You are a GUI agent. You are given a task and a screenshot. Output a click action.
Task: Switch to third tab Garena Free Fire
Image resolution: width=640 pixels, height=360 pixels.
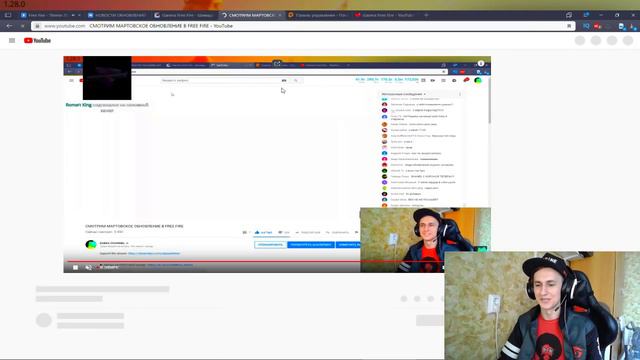[184, 15]
